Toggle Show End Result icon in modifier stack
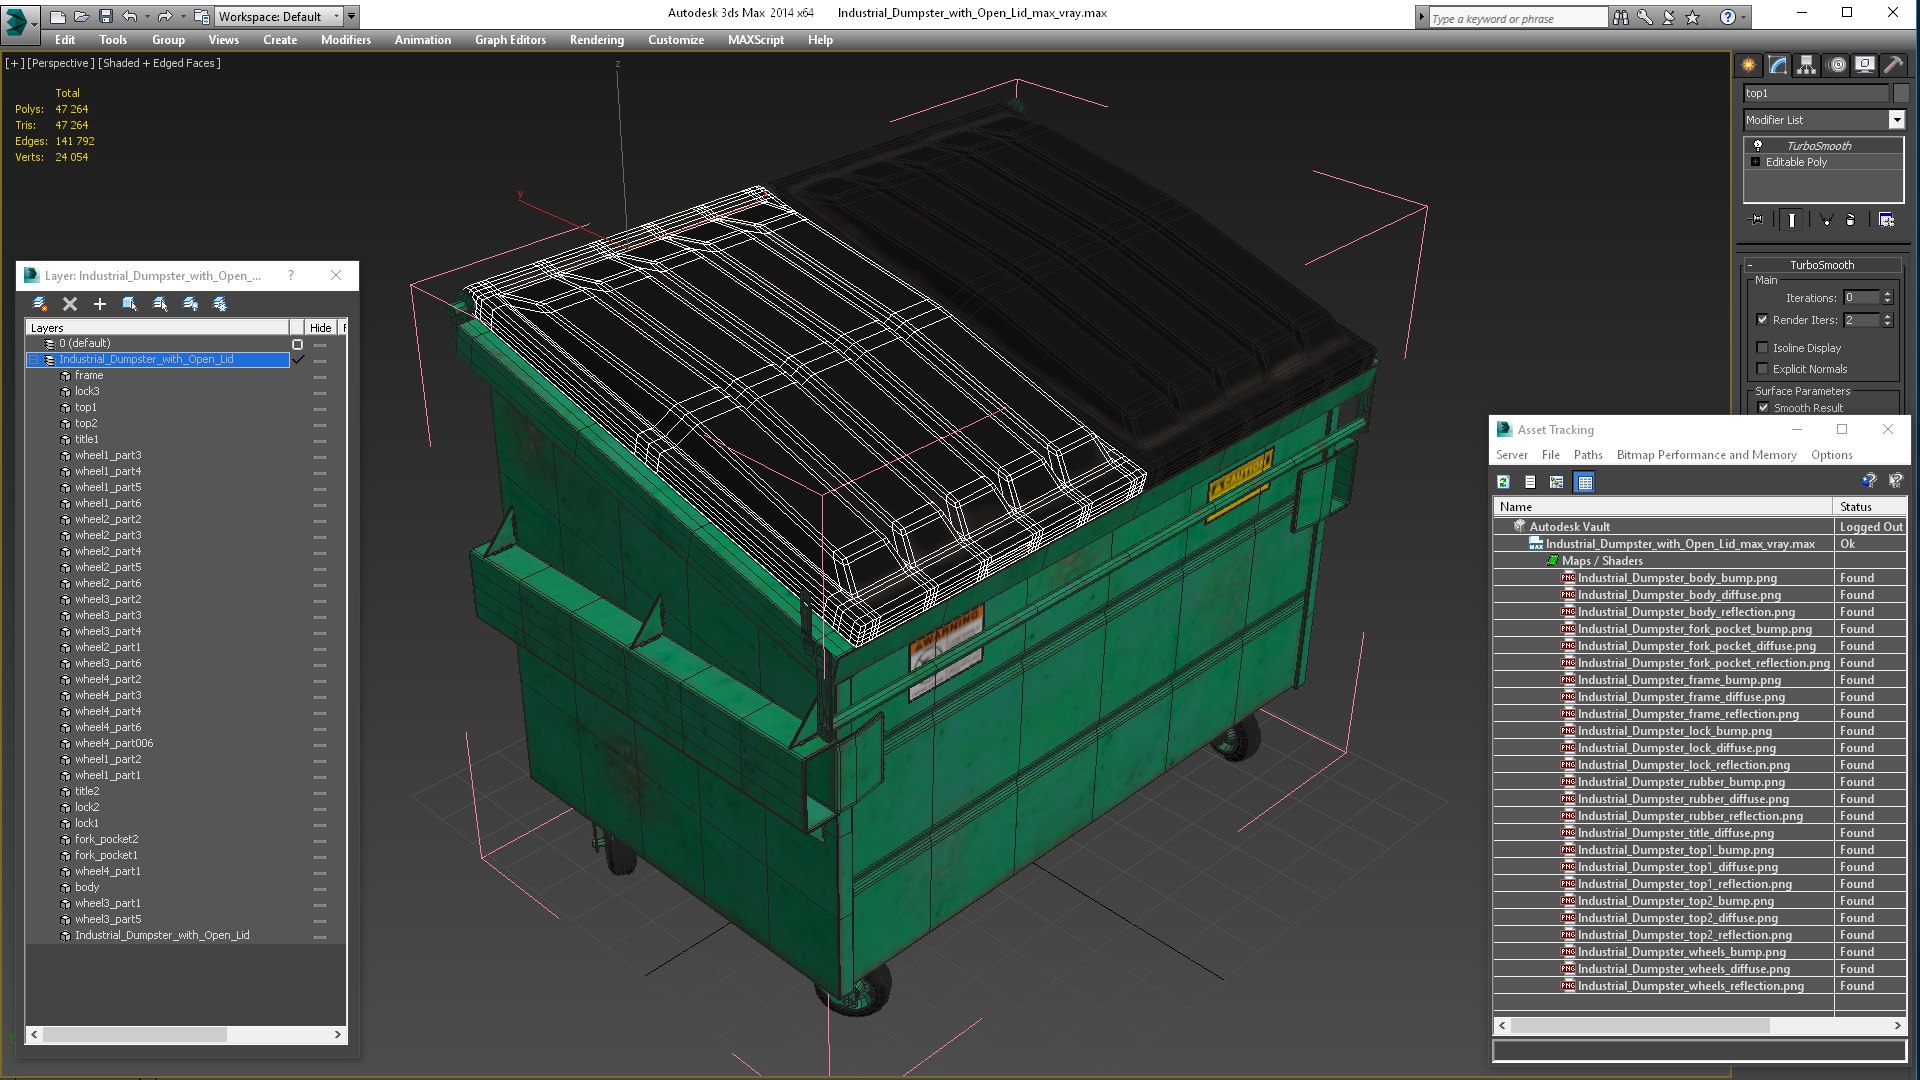Image resolution: width=1920 pixels, height=1080 pixels. click(1792, 220)
